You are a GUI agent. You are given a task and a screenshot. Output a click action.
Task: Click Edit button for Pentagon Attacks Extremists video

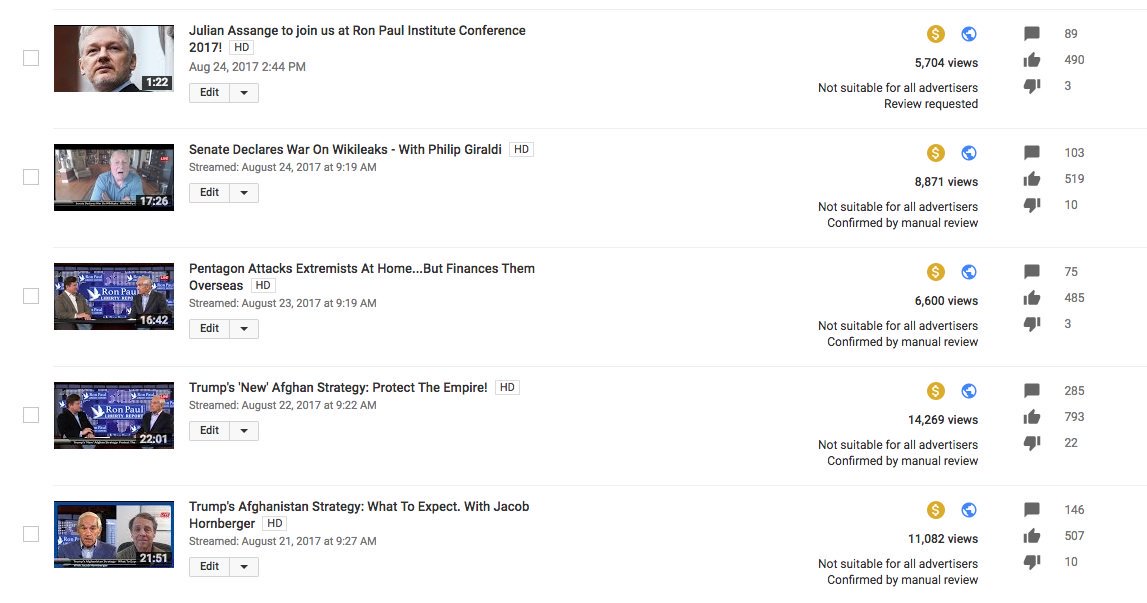pyautogui.click(x=209, y=329)
